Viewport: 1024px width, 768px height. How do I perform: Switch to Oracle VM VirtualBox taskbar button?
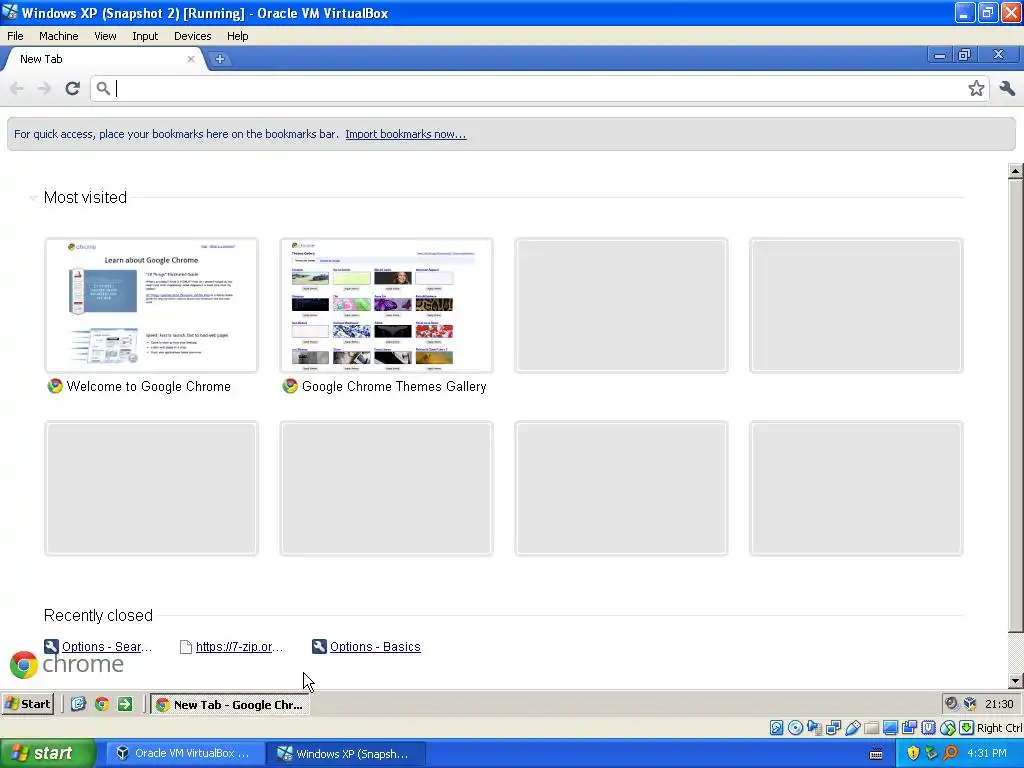[186, 753]
